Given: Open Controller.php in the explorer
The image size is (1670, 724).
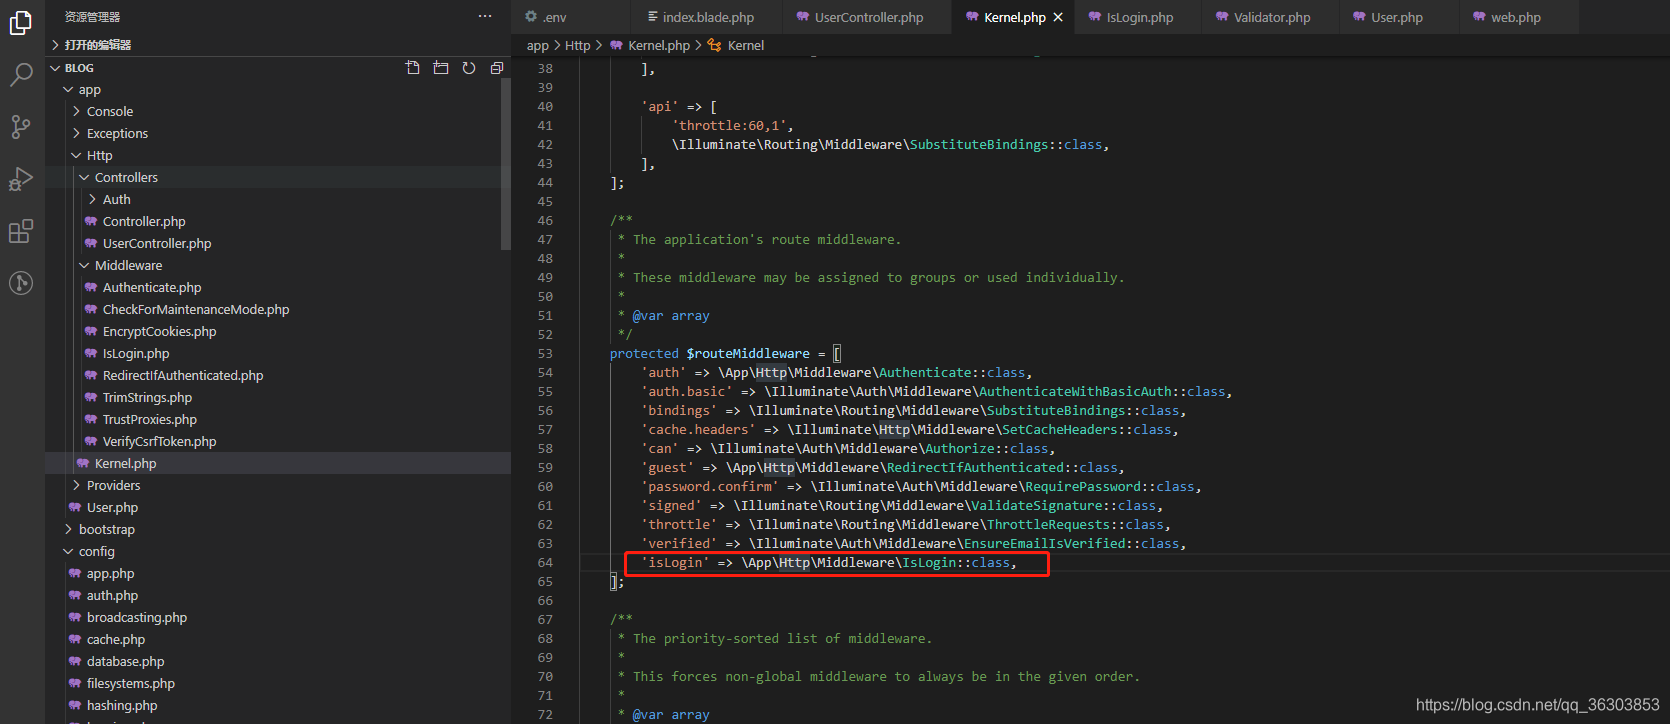Looking at the screenshot, I should pyautogui.click(x=278, y=221).
